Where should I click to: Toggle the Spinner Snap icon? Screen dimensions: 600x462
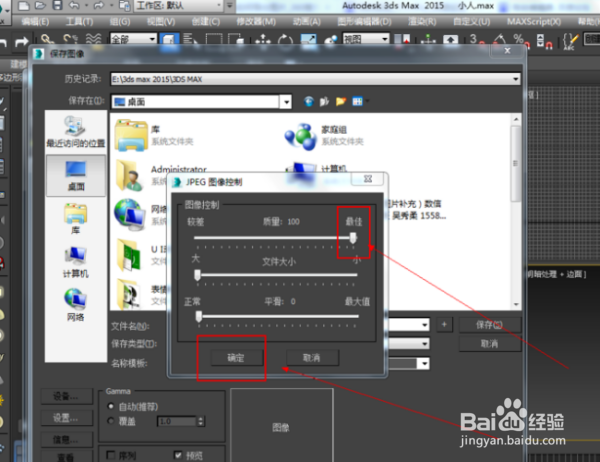pos(545,40)
